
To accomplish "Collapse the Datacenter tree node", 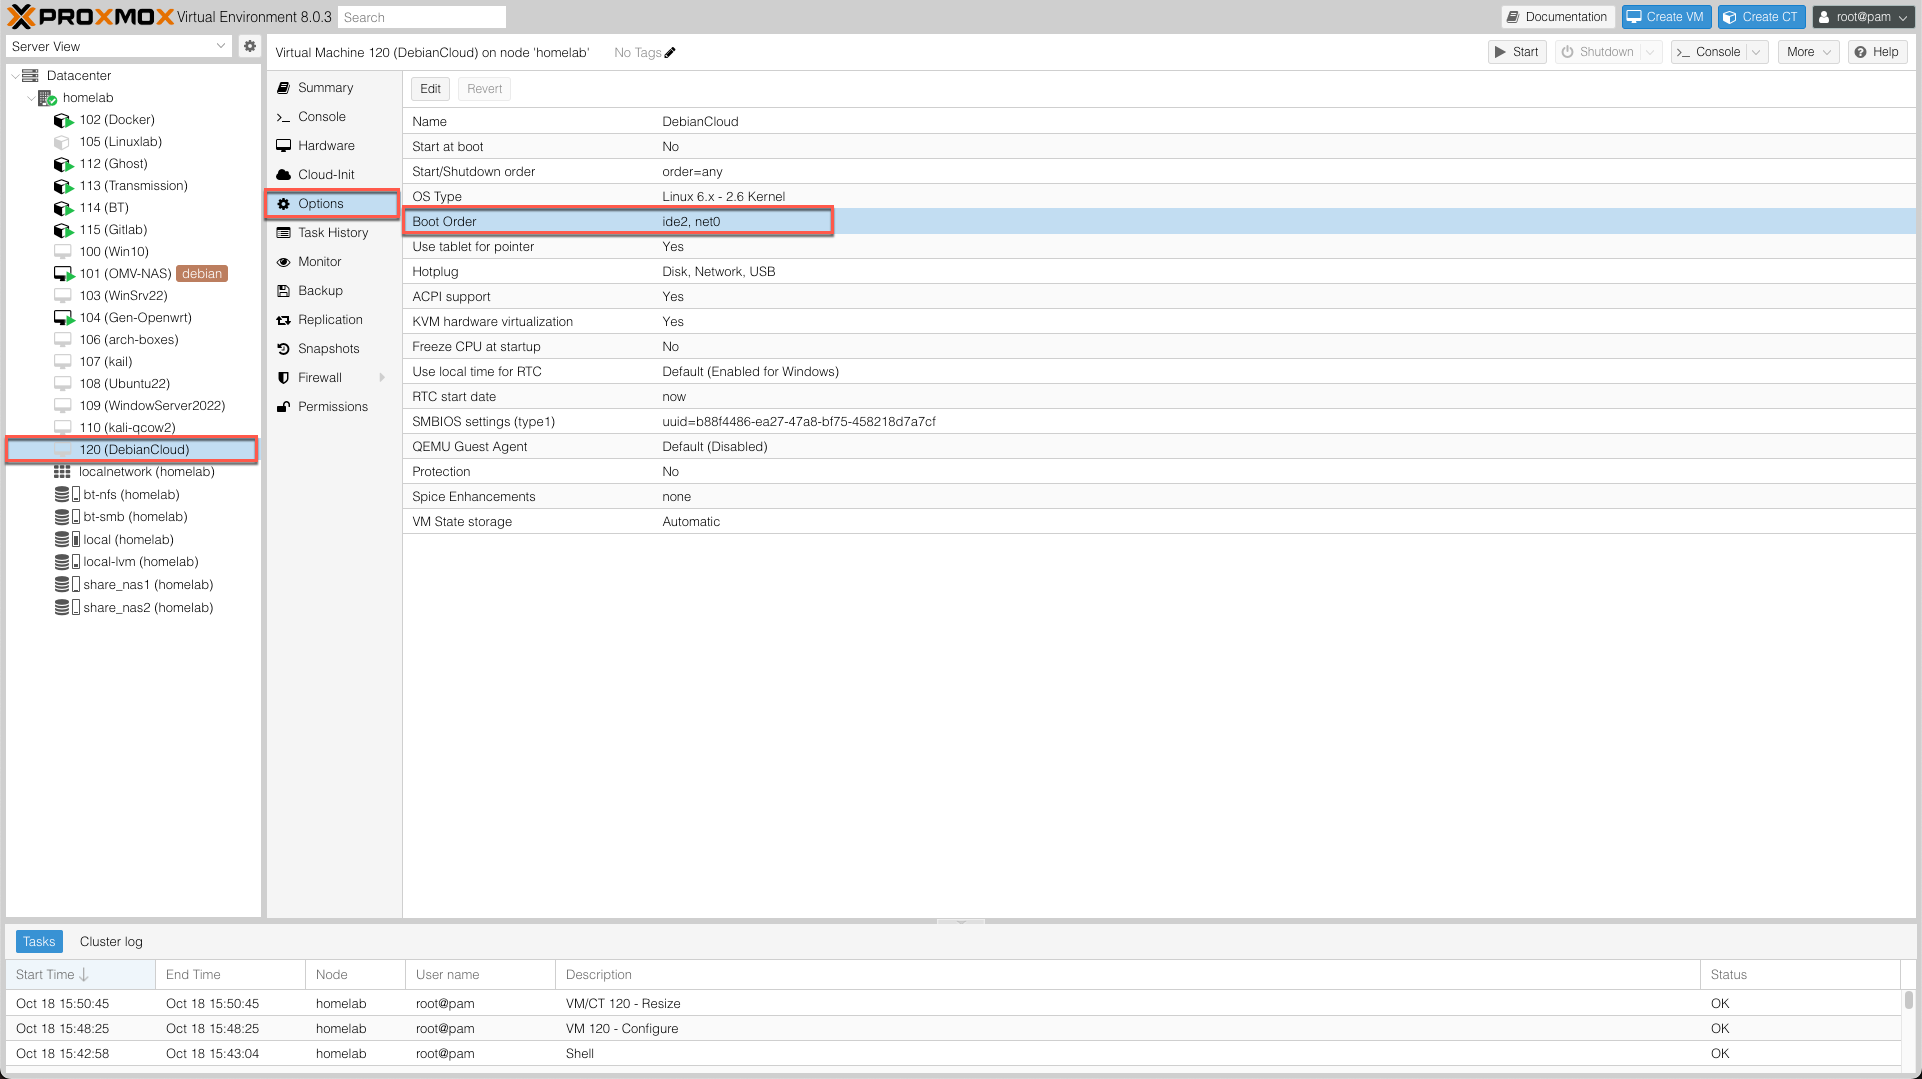I will tap(14, 76).
